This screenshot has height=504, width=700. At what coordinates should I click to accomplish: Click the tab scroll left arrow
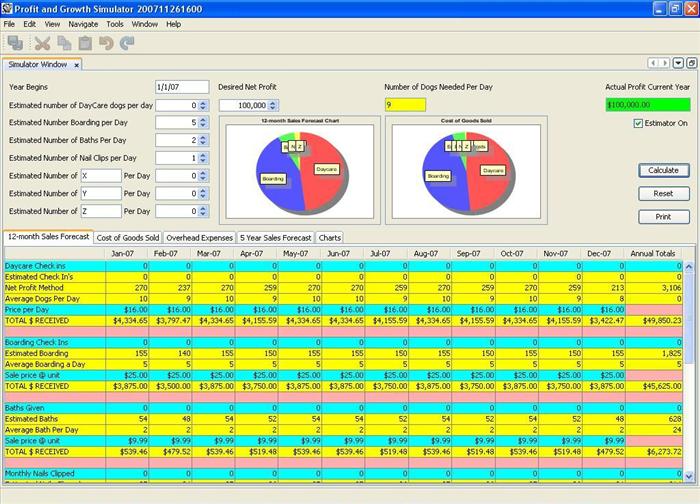pyautogui.click(x=654, y=63)
